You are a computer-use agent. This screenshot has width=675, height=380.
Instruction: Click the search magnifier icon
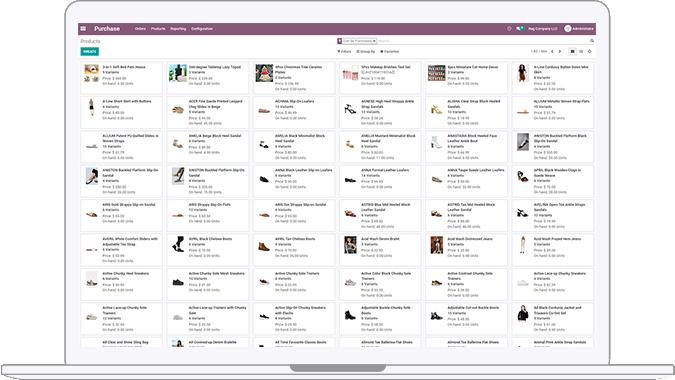(592, 41)
